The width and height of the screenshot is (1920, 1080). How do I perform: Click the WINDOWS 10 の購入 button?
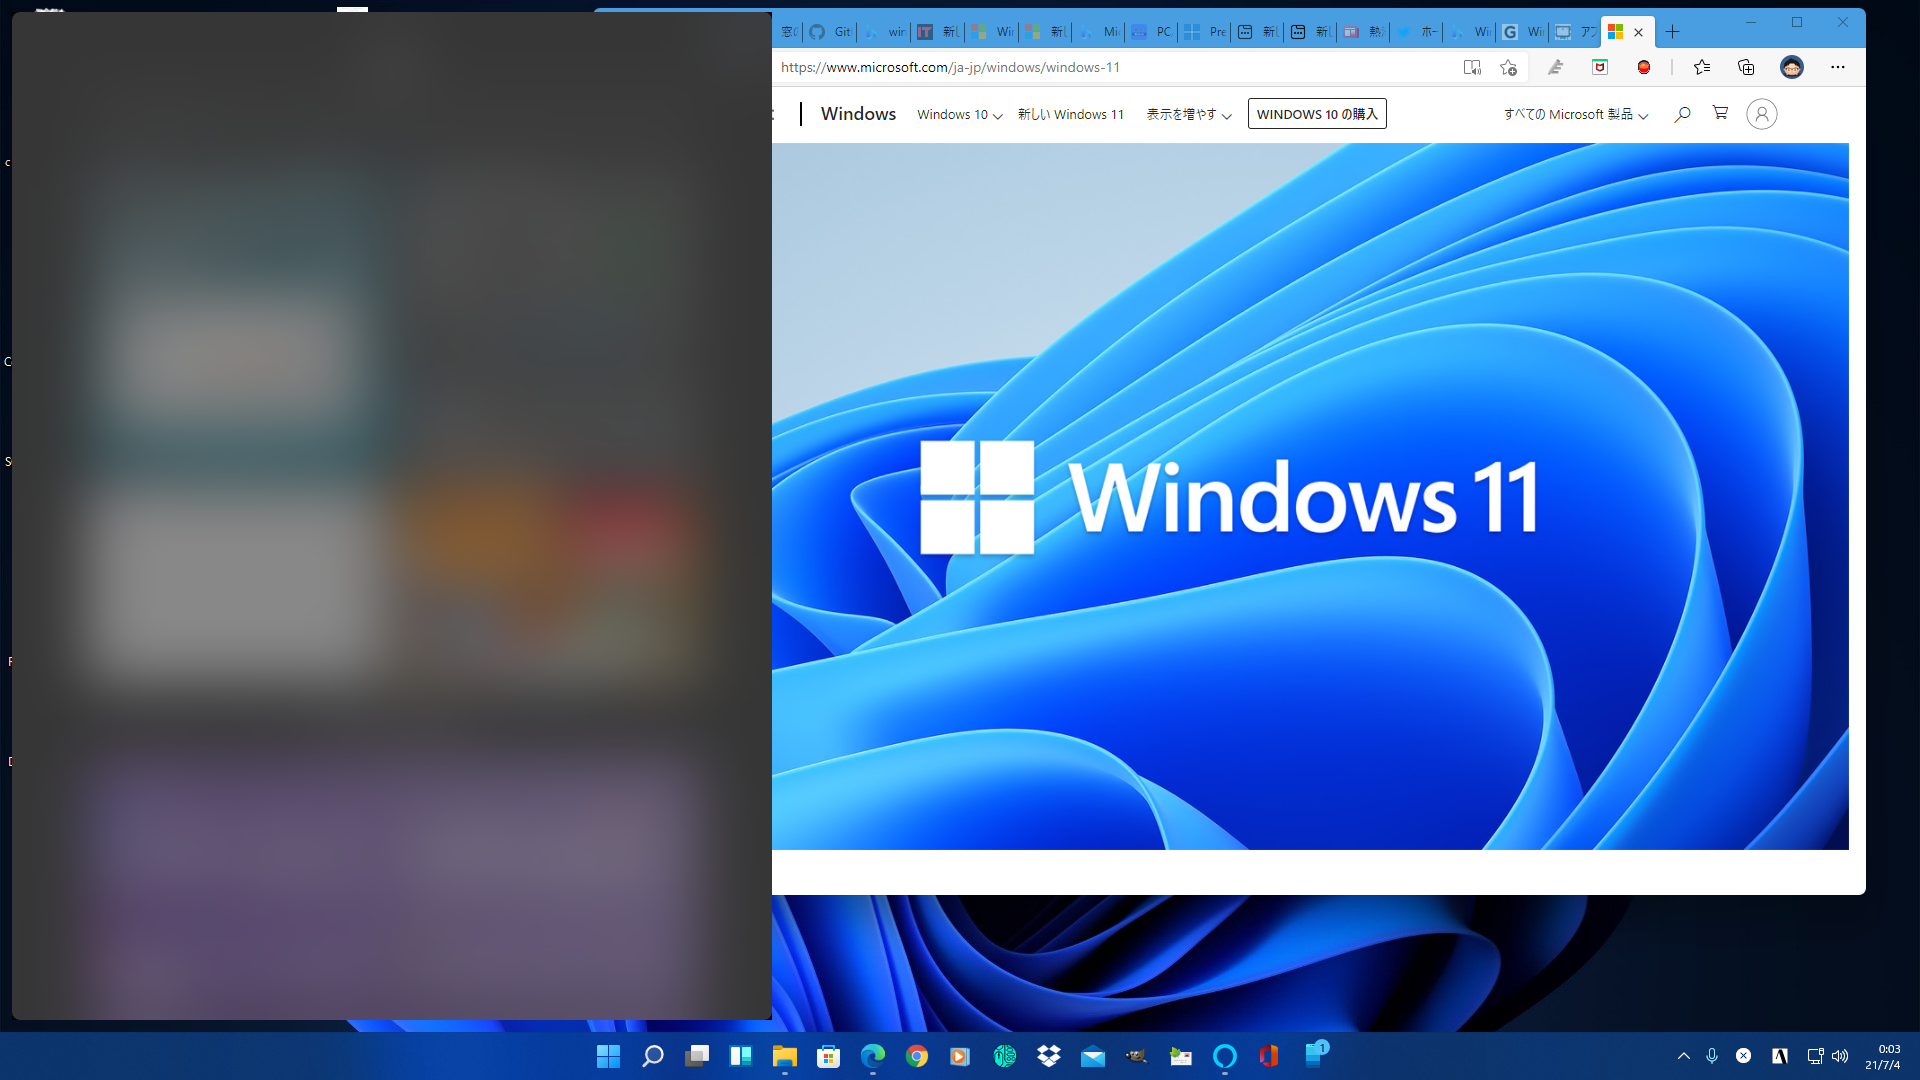click(1317, 114)
